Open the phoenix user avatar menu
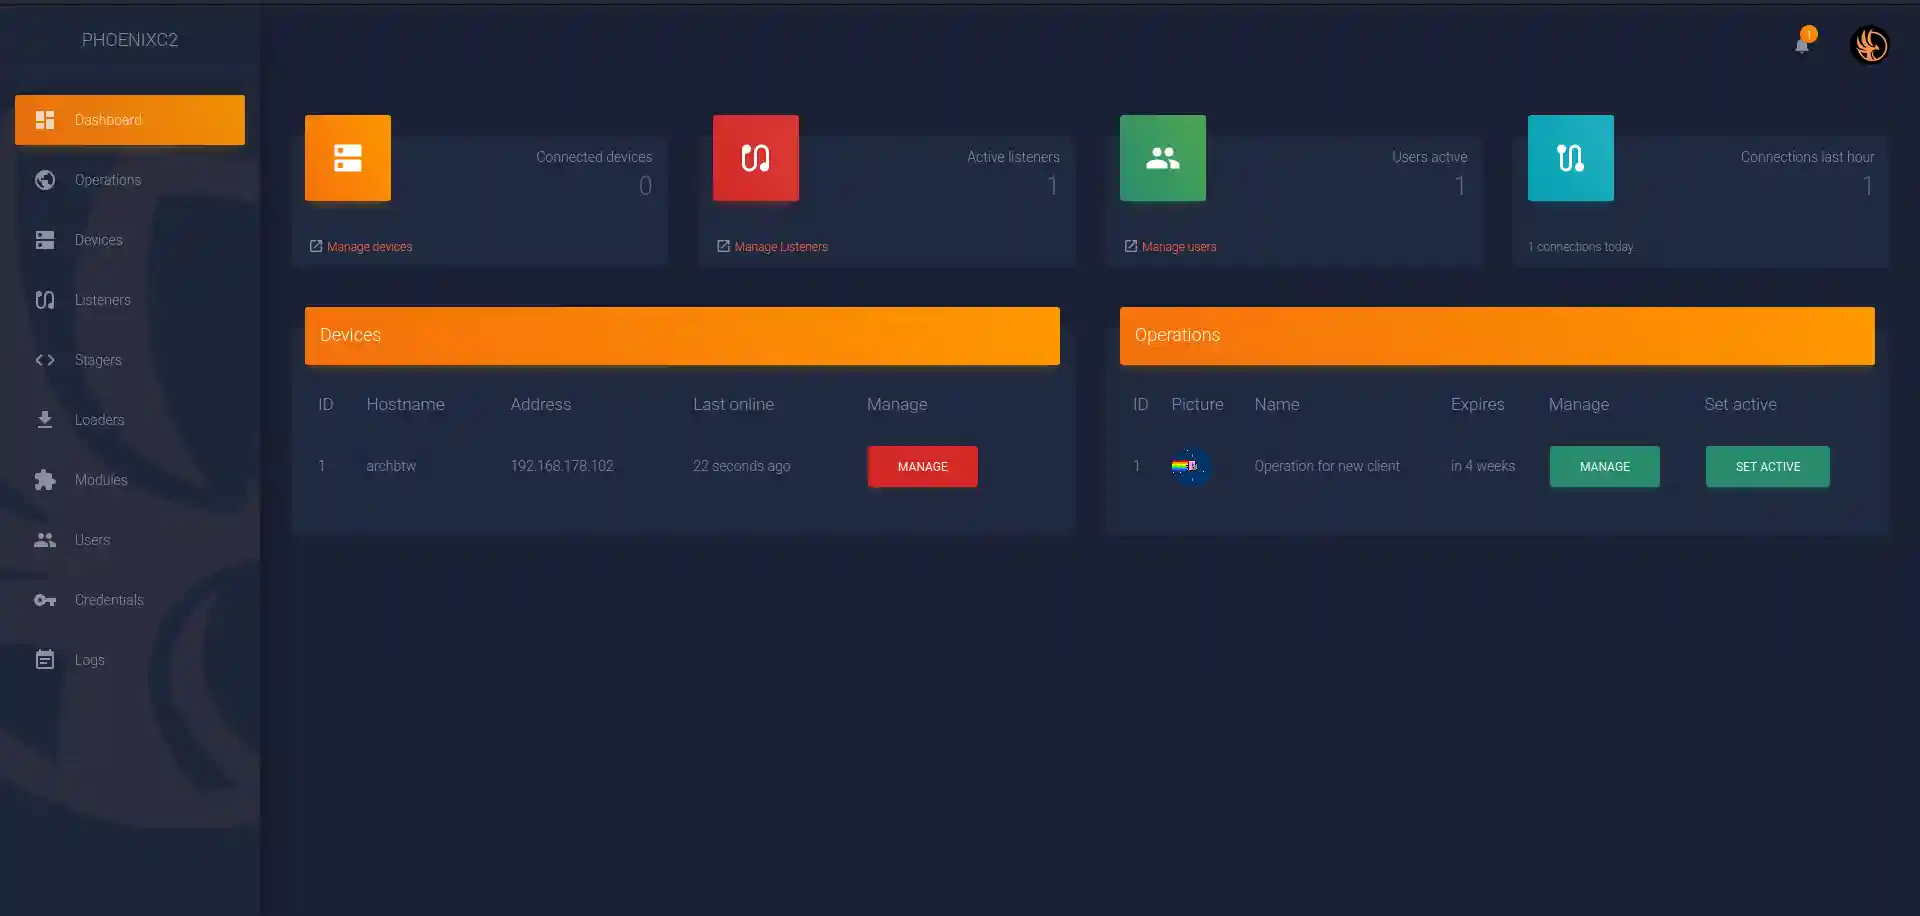This screenshot has width=1920, height=916. pos(1870,45)
